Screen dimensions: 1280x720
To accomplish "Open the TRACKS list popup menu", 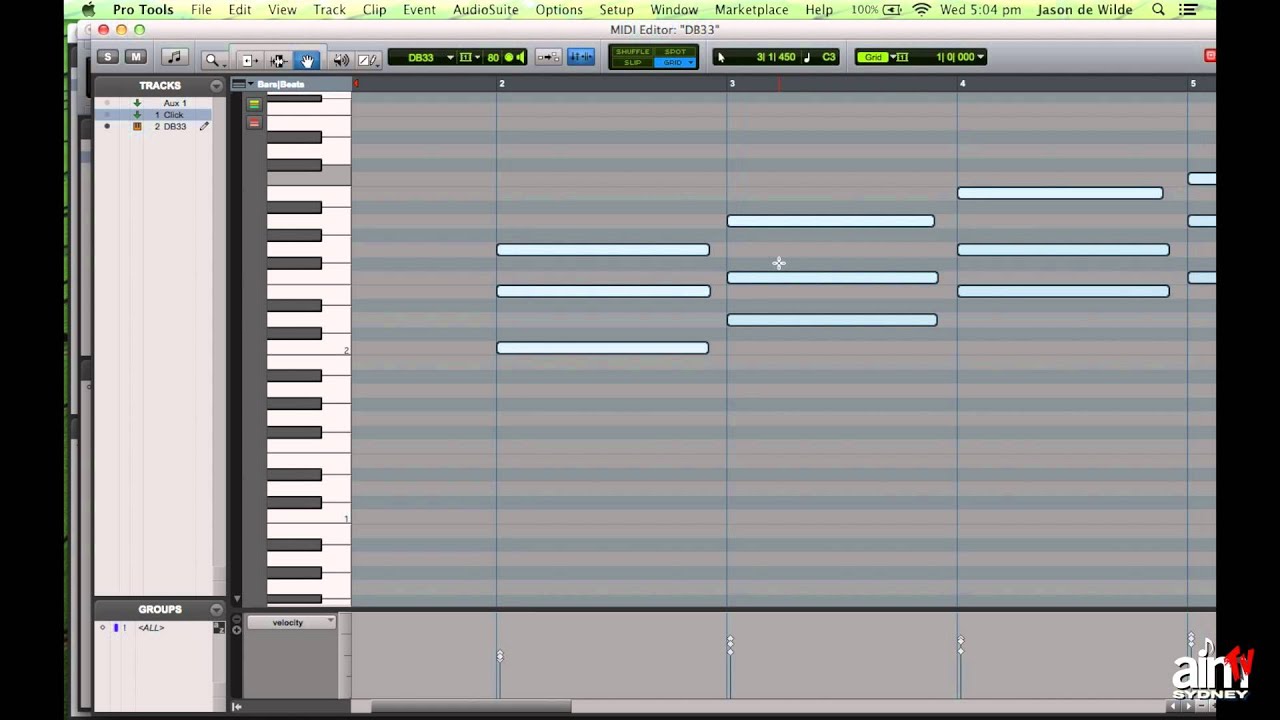I will pos(216,86).
